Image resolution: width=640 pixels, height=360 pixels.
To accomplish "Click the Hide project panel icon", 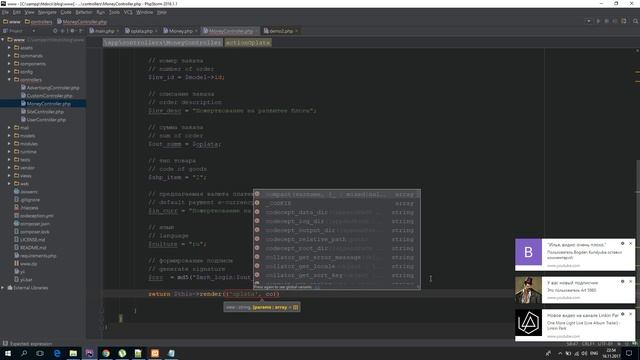I will (x=81, y=31).
